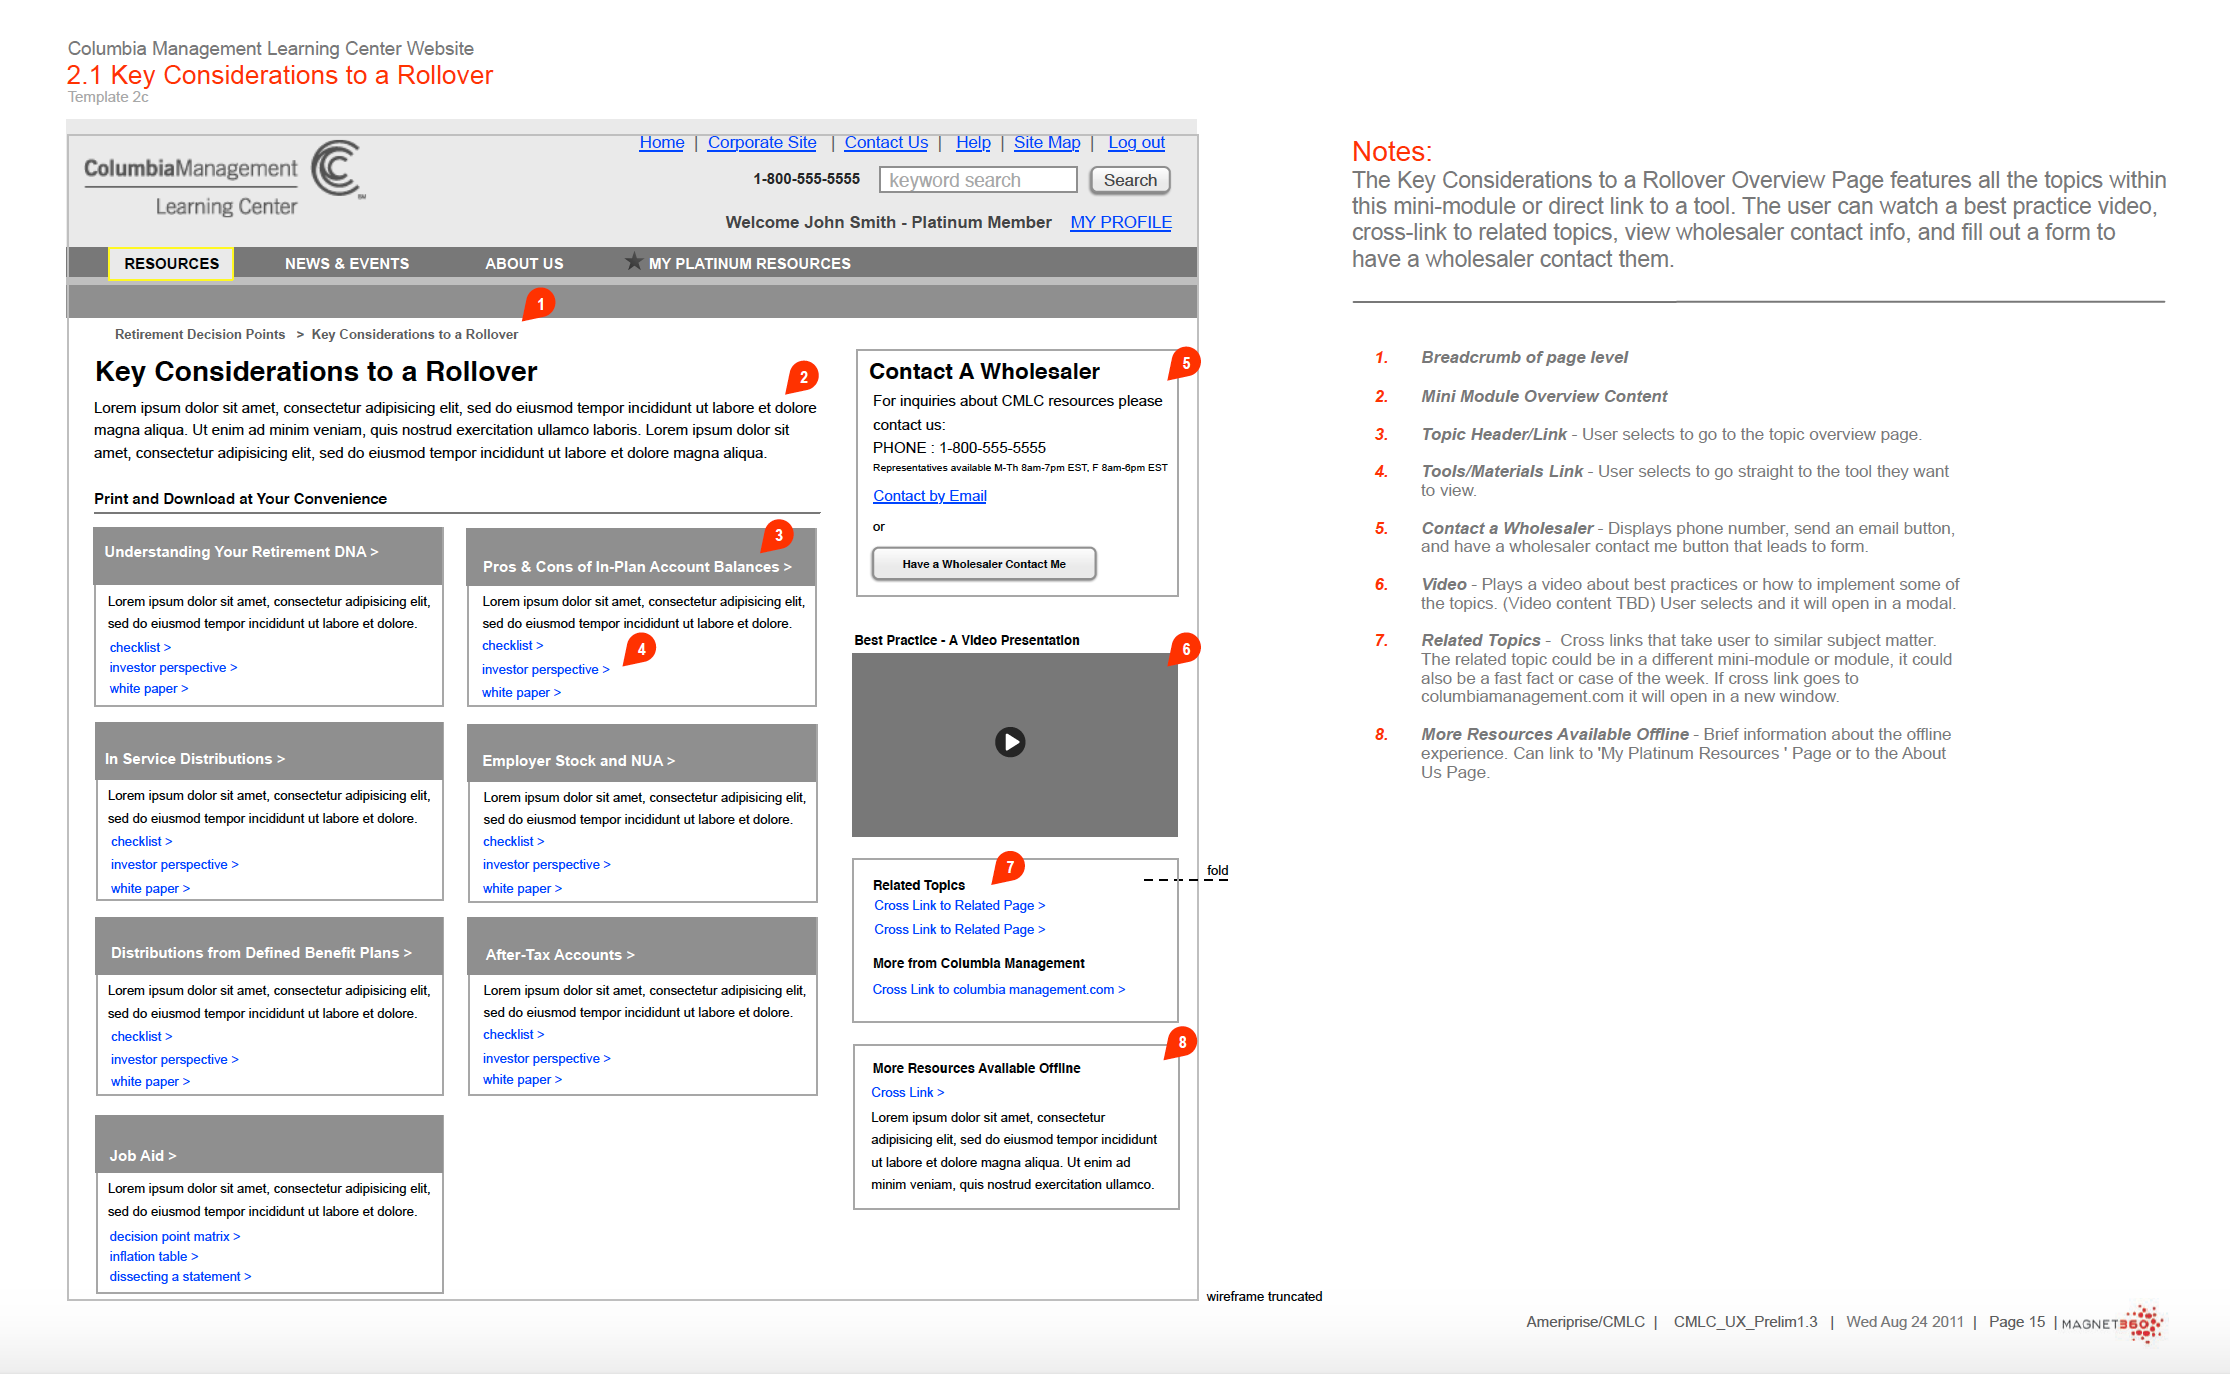Click the Magnet 360 logo in the footer
Viewport: 2230px width, 1374px height.
coord(2112,1323)
